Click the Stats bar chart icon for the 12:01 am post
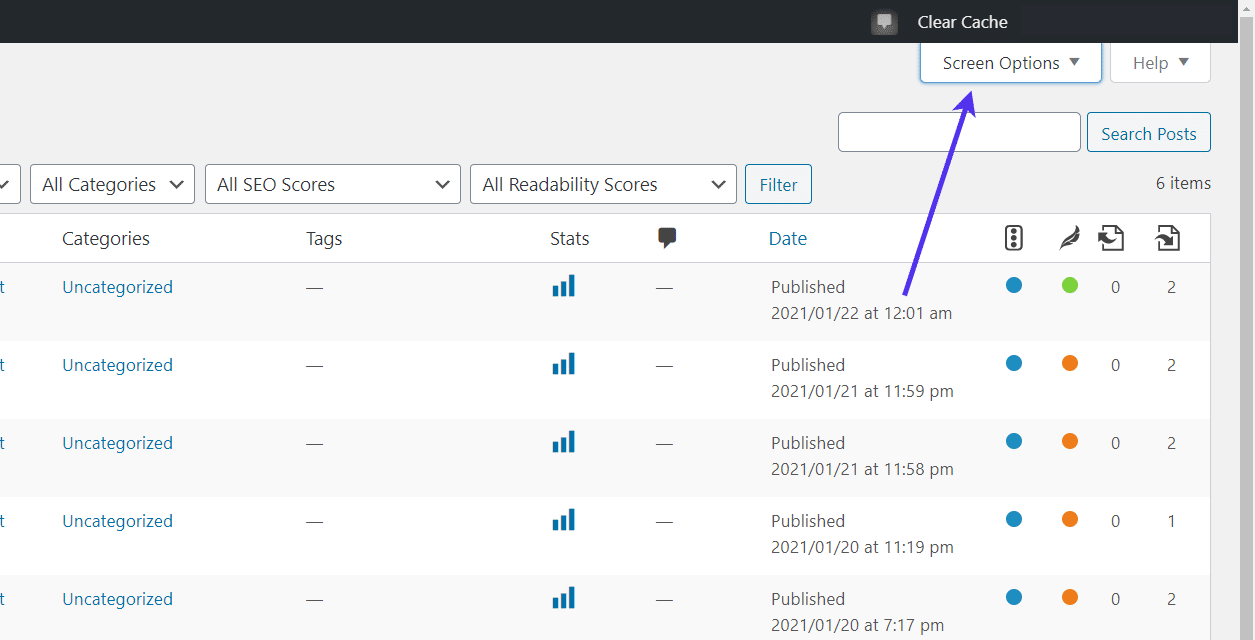Screen dimensions: 1255x640 [x=563, y=287]
